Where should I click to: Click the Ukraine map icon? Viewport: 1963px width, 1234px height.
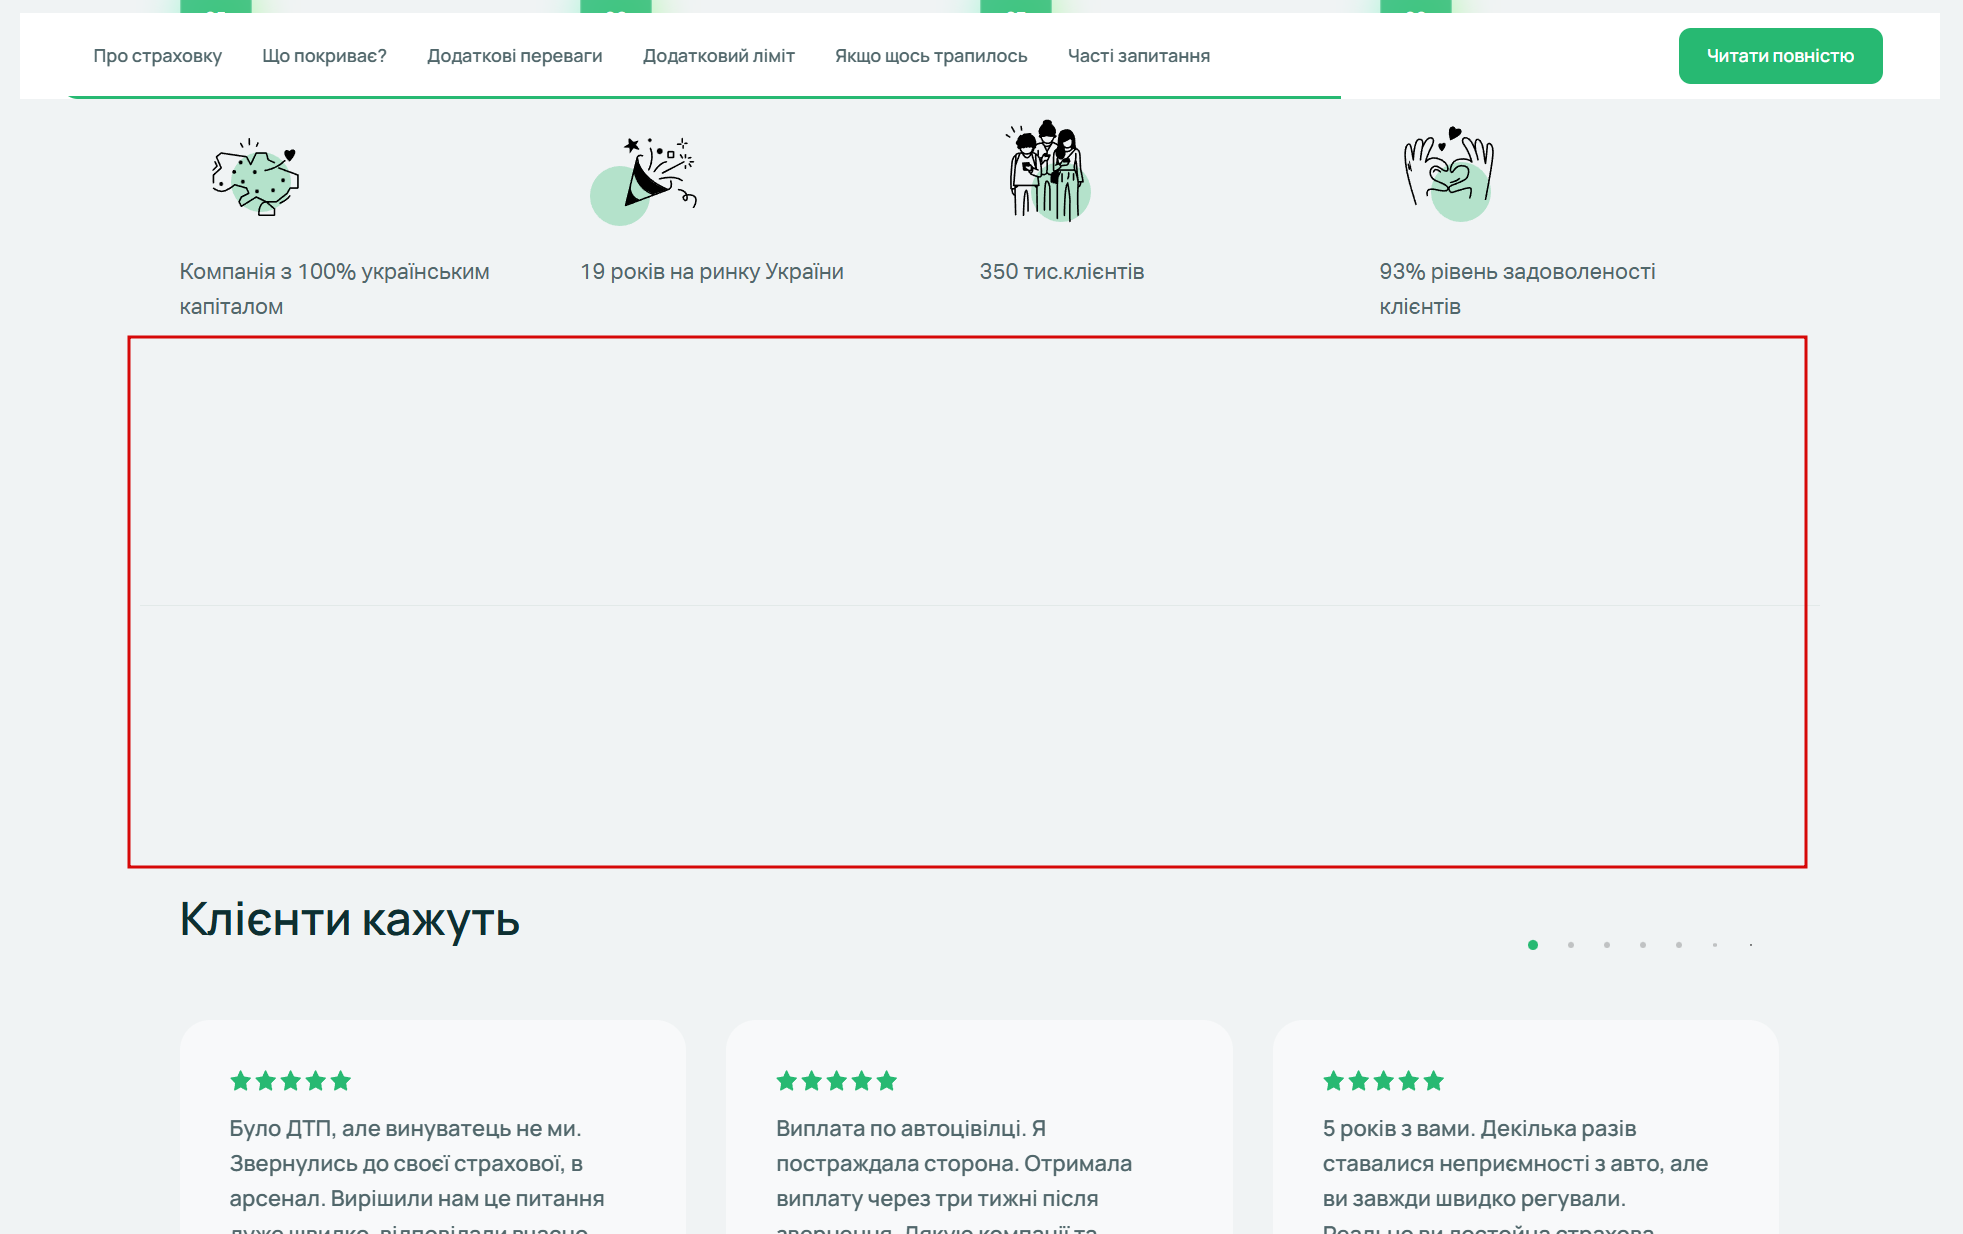pyautogui.click(x=255, y=178)
